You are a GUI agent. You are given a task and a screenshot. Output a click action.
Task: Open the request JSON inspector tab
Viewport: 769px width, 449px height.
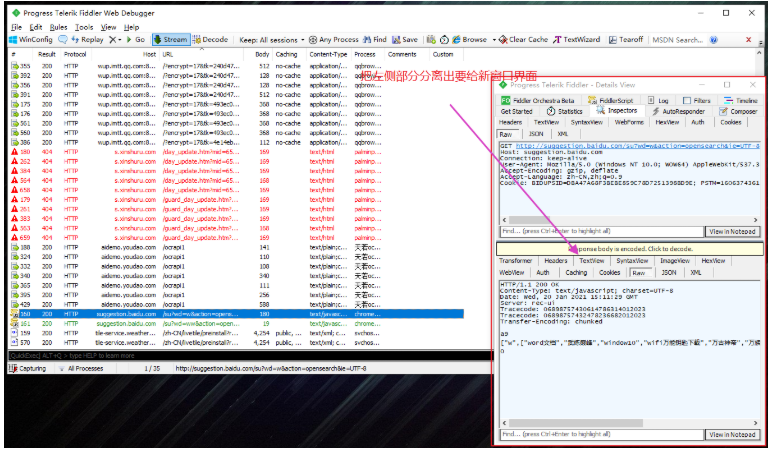click(536, 134)
